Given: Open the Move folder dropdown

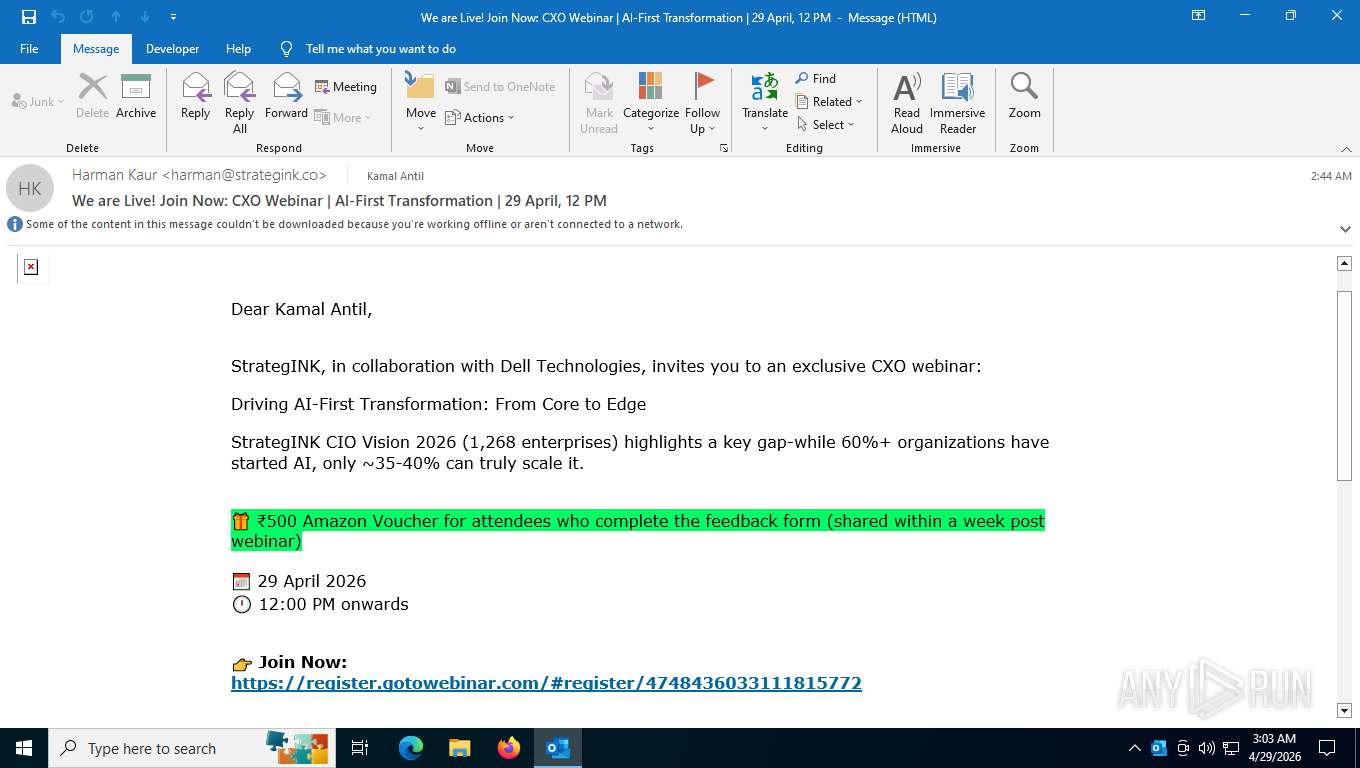Looking at the screenshot, I should click(421, 102).
